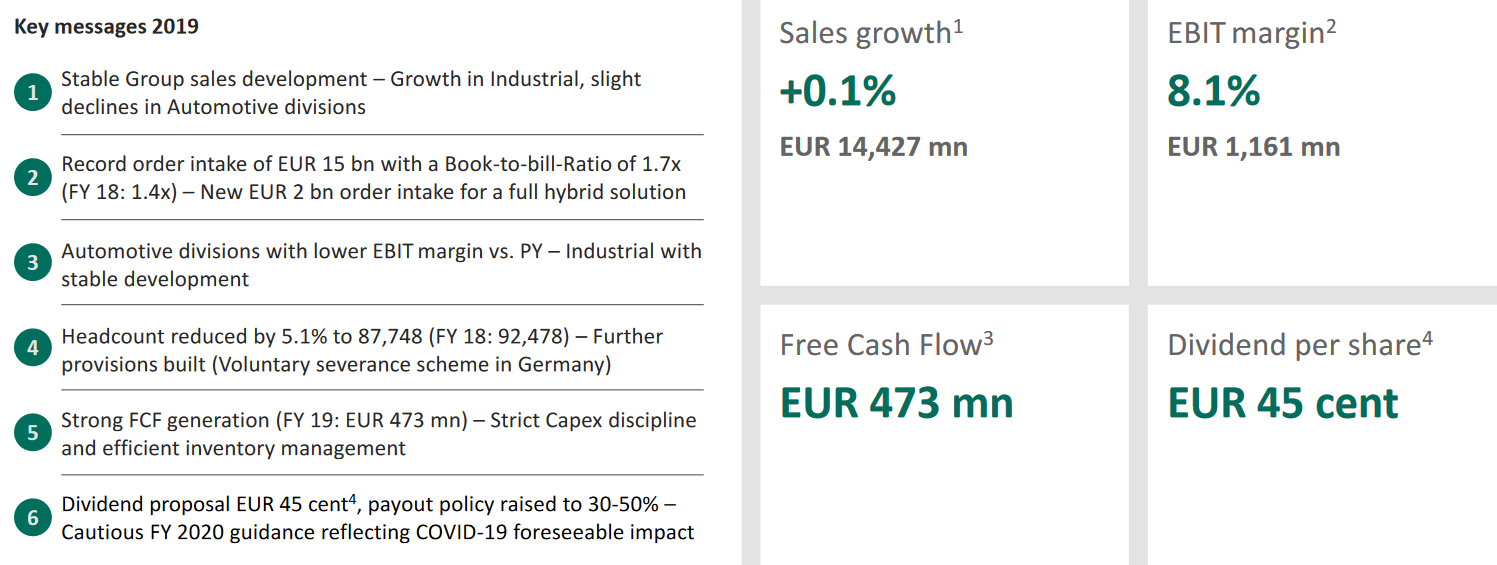The height and width of the screenshot is (565, 1497).
Task: Select the +0.1% sales growth figure
Action: (838, 91)
